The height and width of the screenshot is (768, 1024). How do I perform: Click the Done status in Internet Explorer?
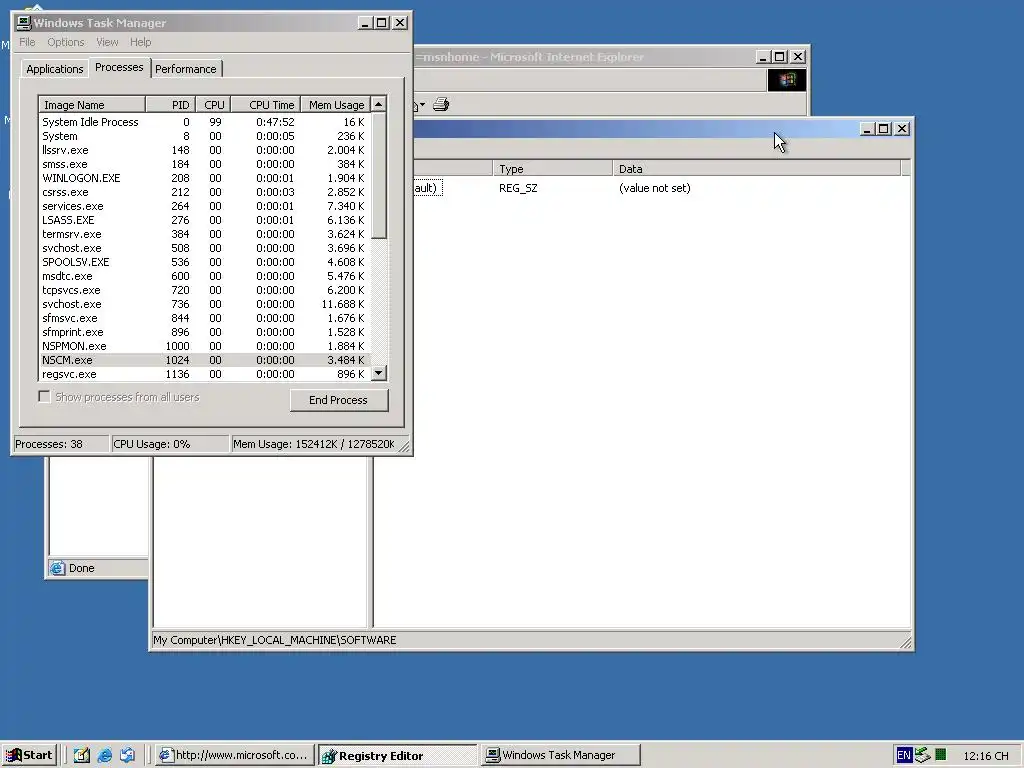[x=82, y=568]
